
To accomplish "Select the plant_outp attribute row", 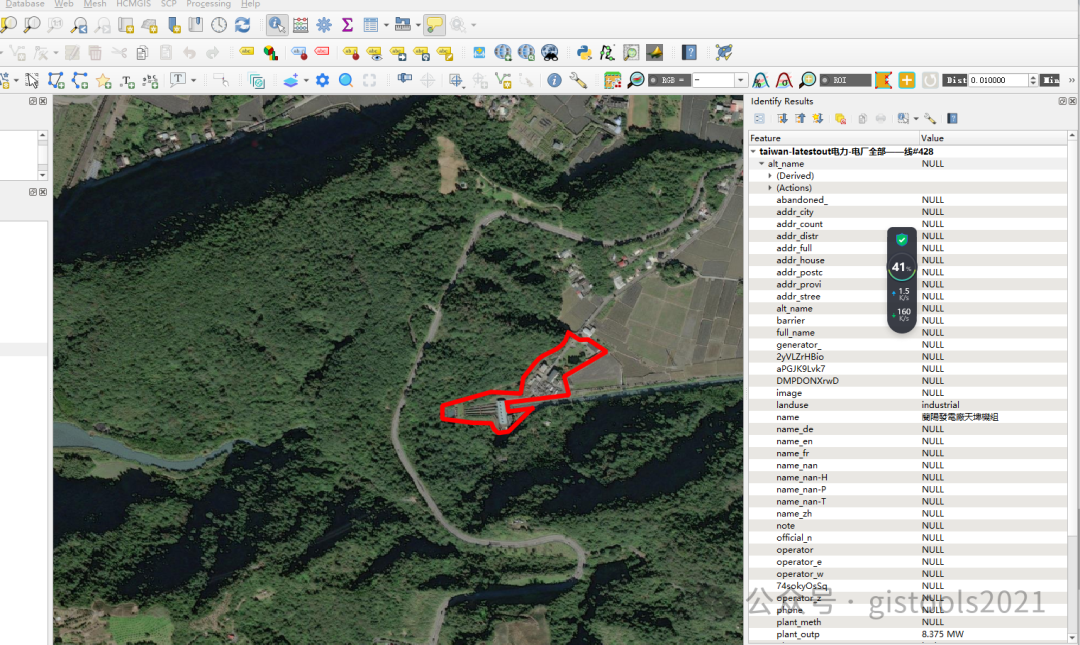I will [908, 634].
